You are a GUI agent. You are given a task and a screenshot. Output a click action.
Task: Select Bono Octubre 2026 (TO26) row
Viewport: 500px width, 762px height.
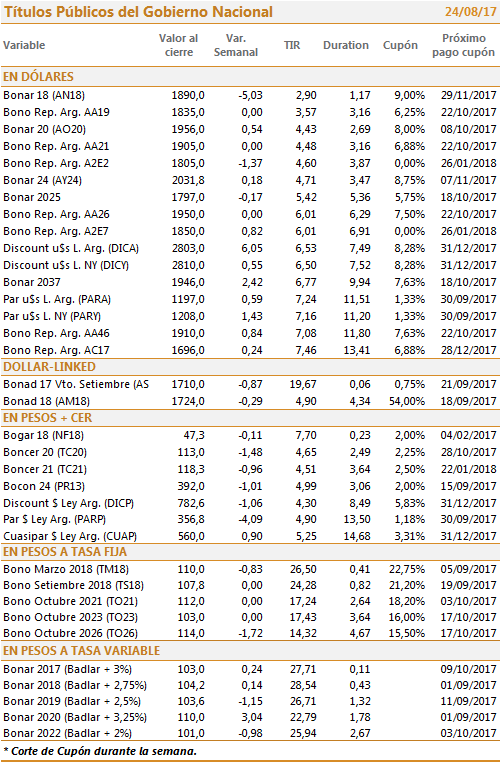250,633
